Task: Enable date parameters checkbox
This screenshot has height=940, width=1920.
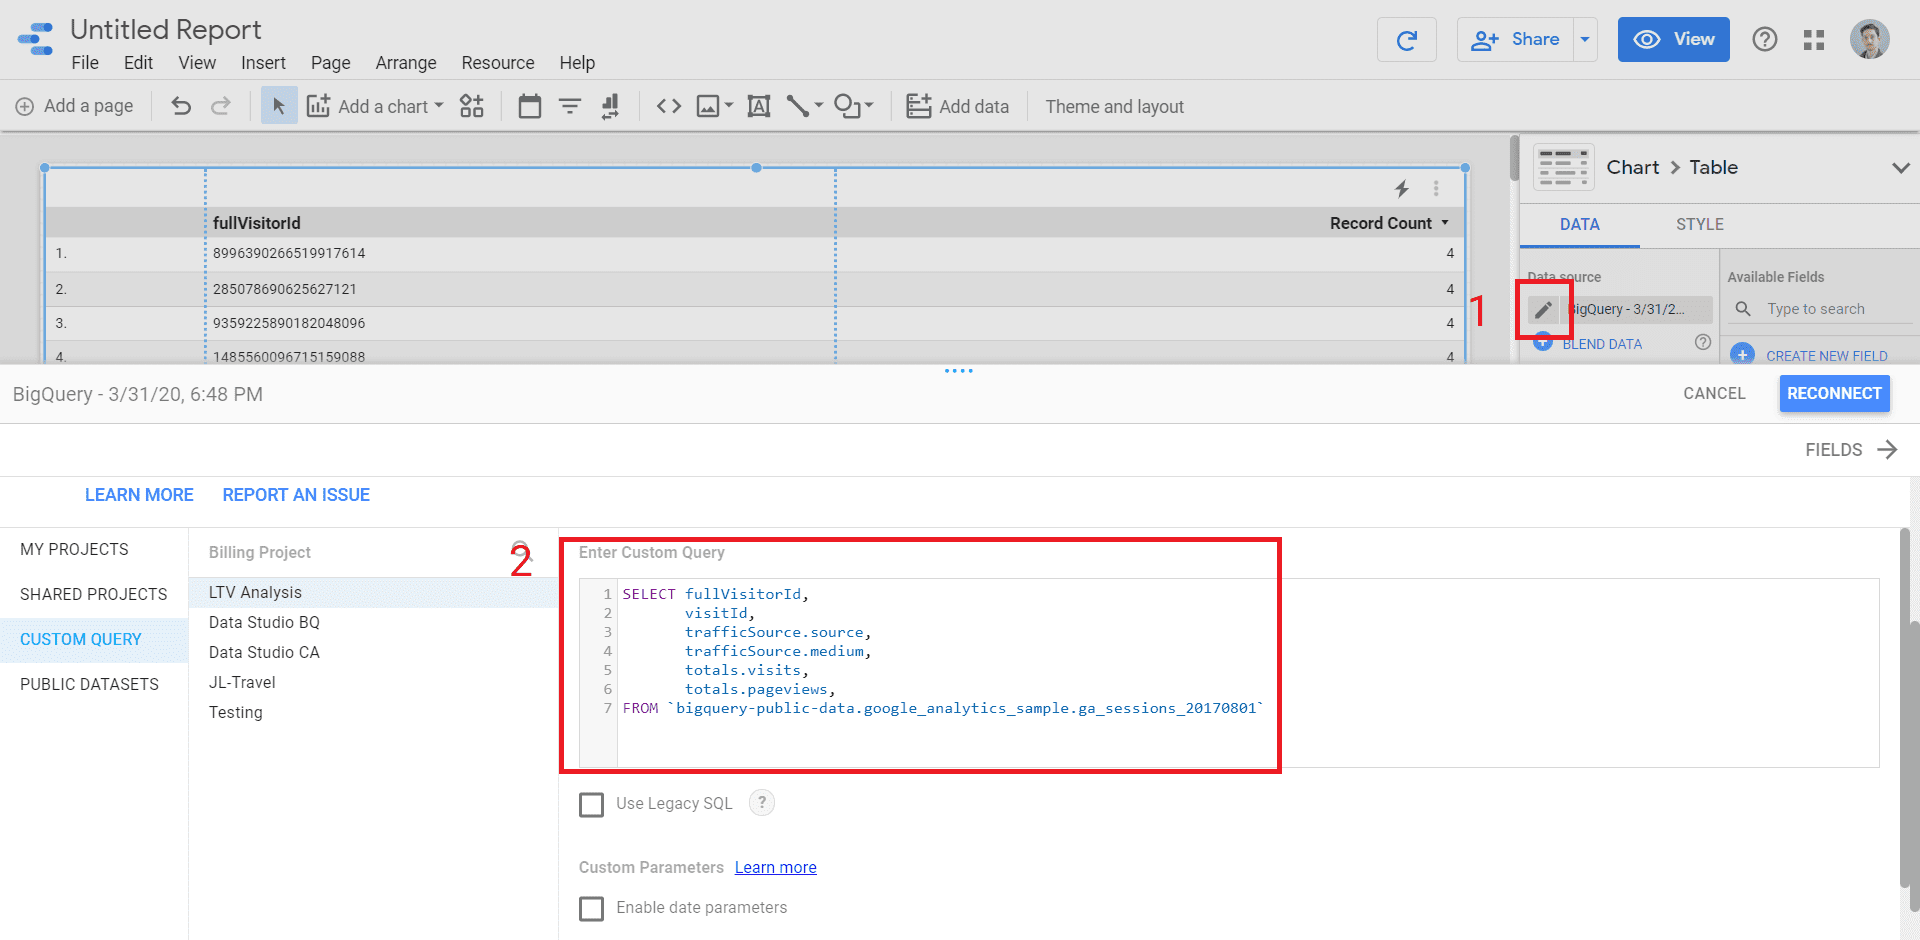Action: point(592,908)
